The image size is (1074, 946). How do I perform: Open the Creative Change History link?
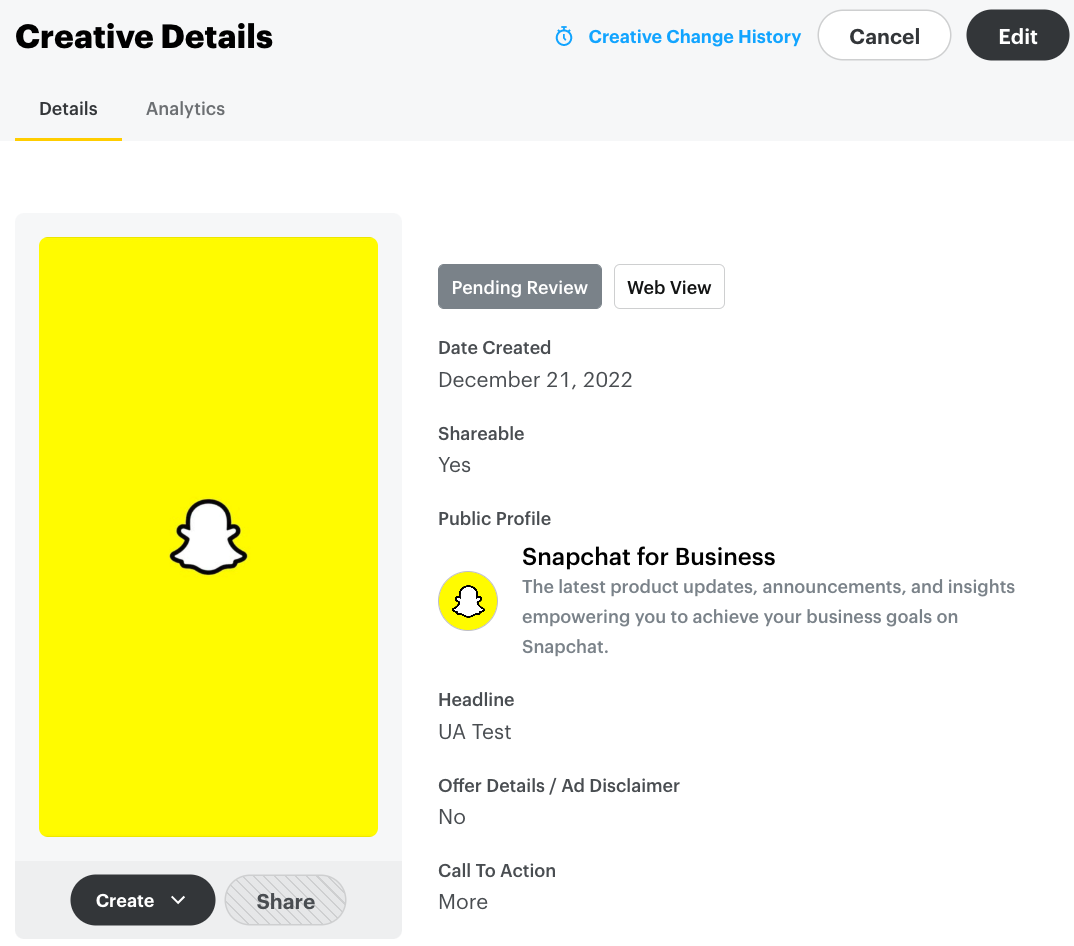coord(695,36)
